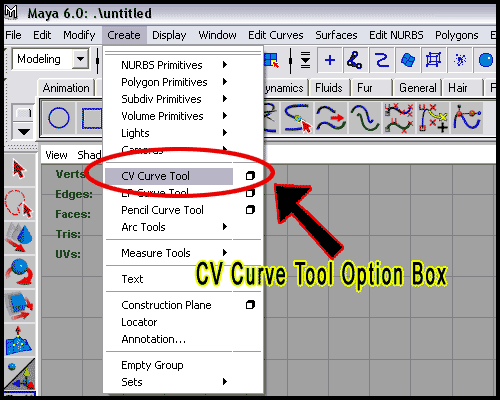Open the Surfaces menu

(336, 35)
